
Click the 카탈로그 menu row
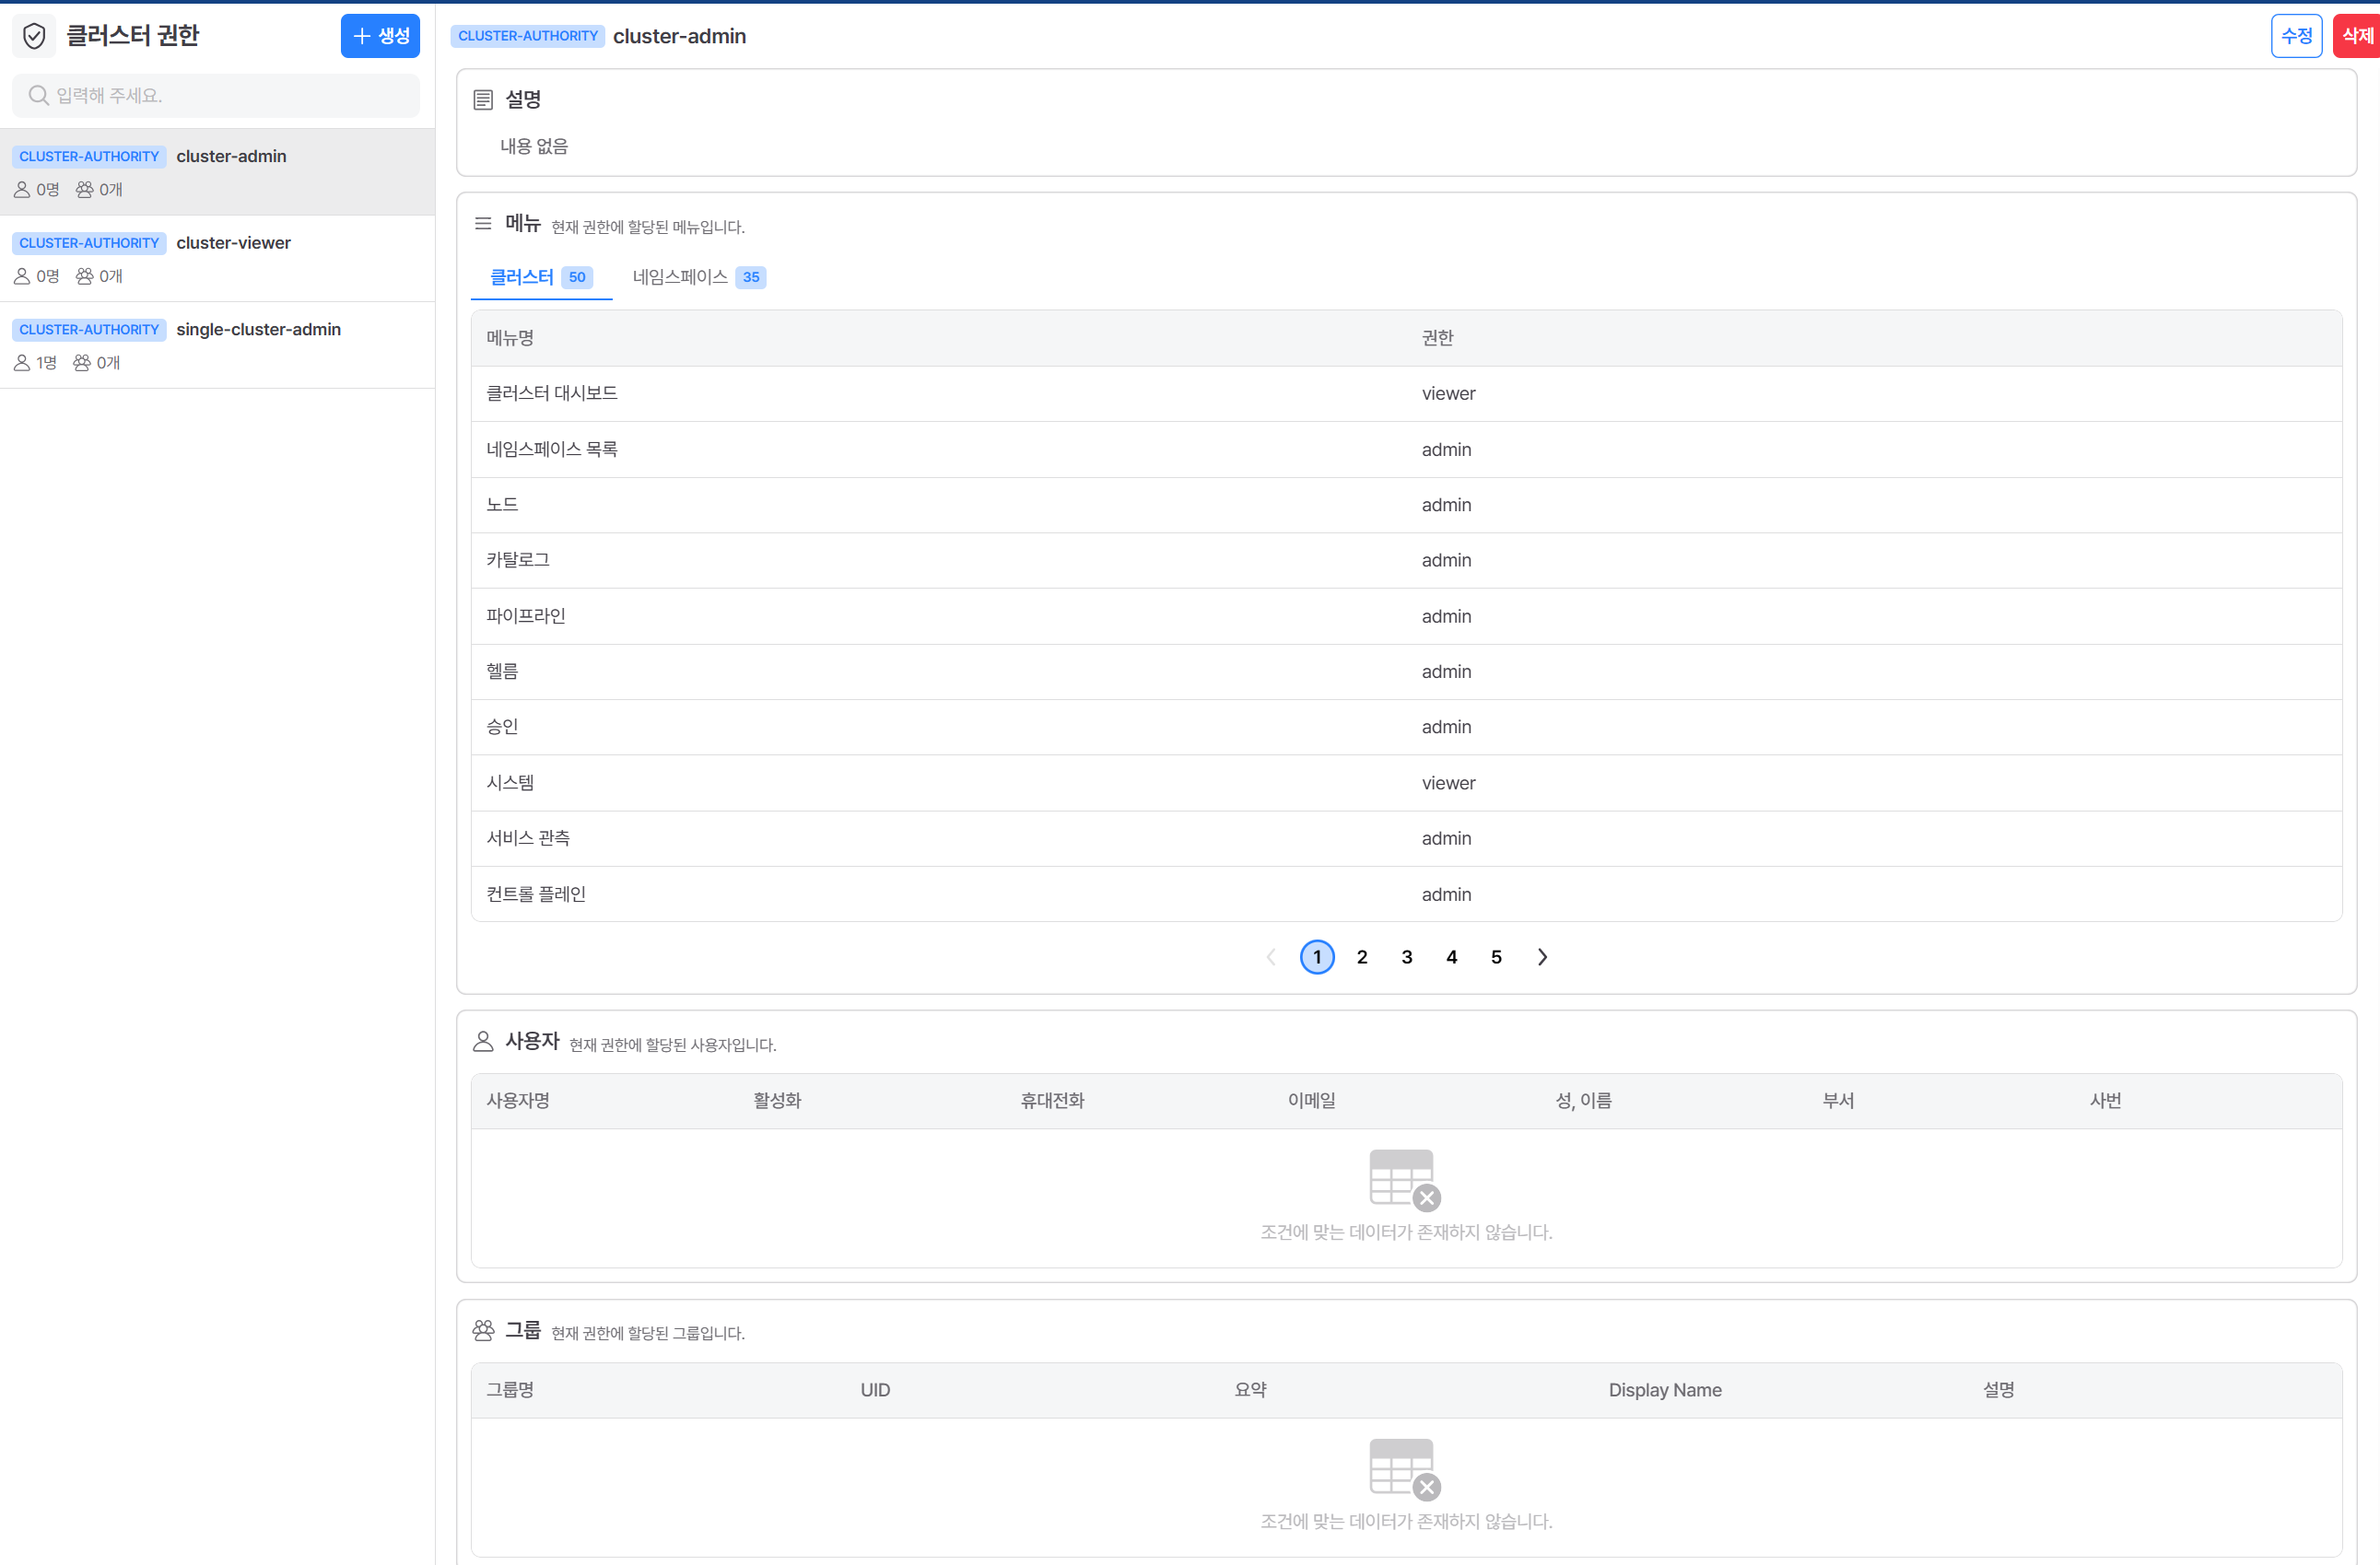(x=1406, y=561)
